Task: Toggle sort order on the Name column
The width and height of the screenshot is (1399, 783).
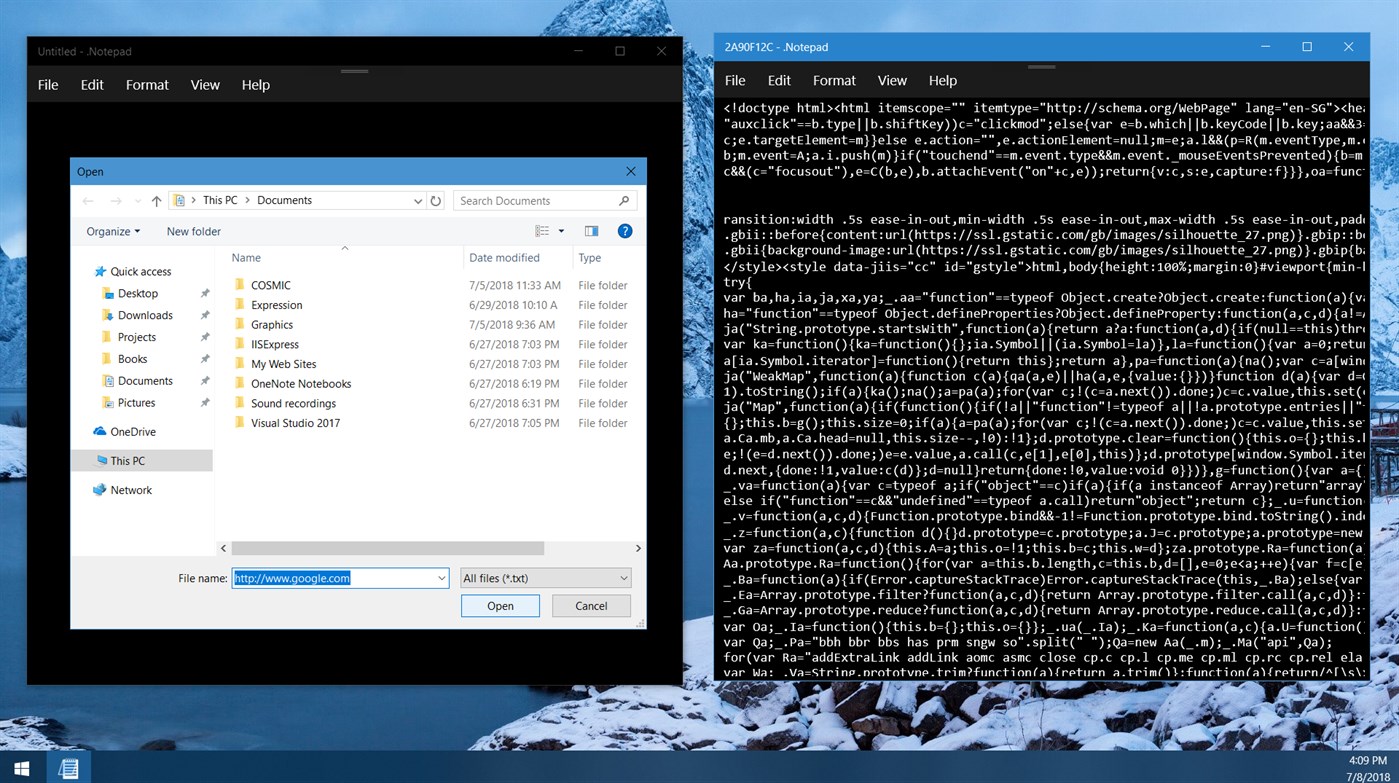Action: tap(246, 257)
